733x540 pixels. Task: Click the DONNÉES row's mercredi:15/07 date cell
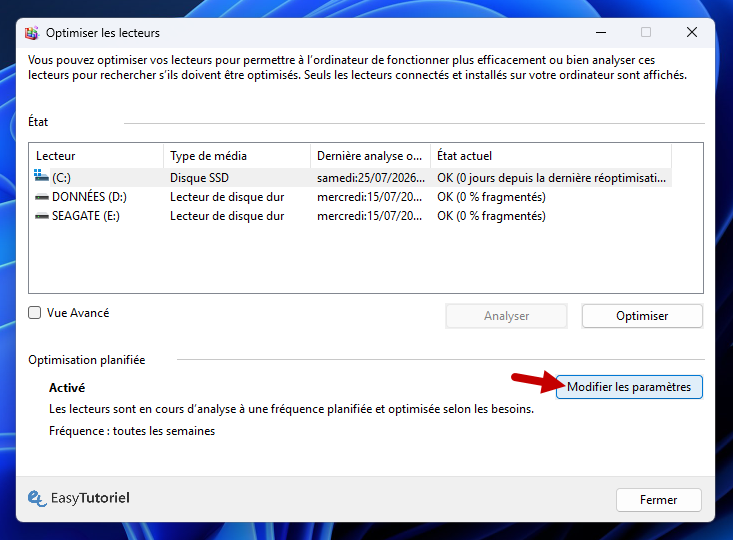[x=369, y=197]
